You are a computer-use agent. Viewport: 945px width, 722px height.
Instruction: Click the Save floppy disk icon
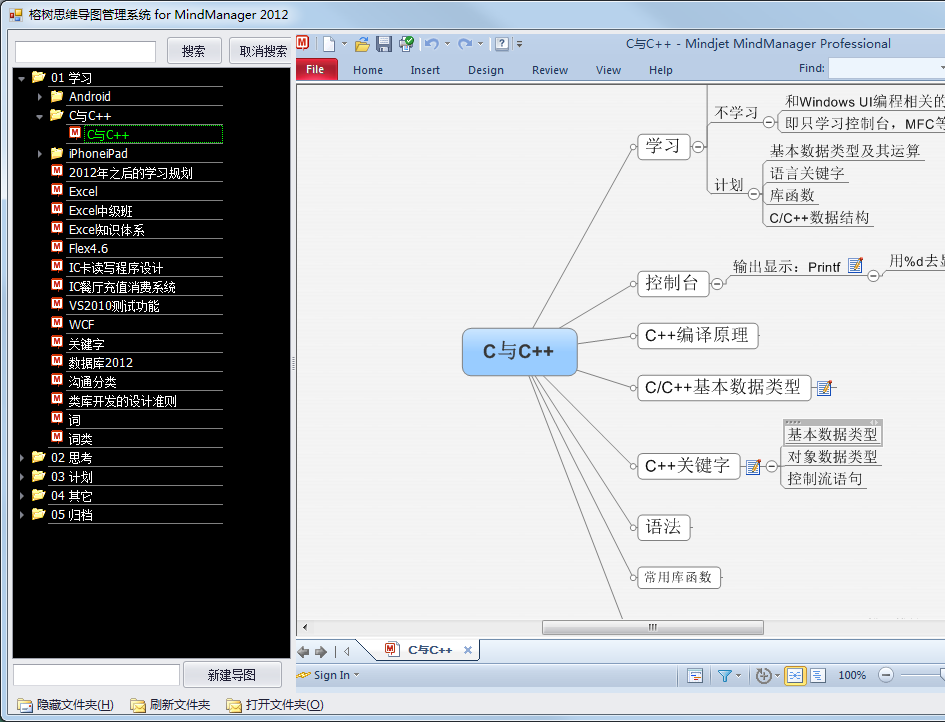[x=384, y=44]
